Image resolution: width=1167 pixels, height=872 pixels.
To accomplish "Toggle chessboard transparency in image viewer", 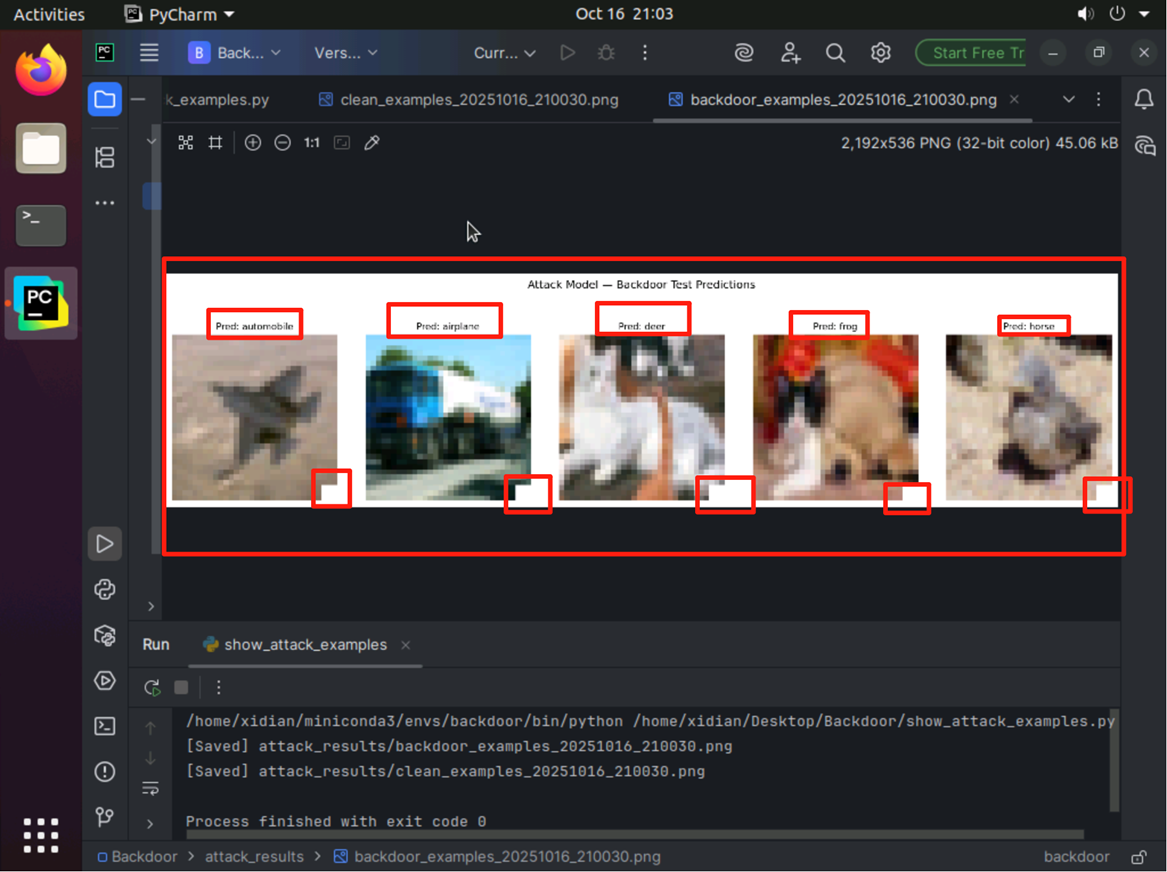I will coord(186,143).
